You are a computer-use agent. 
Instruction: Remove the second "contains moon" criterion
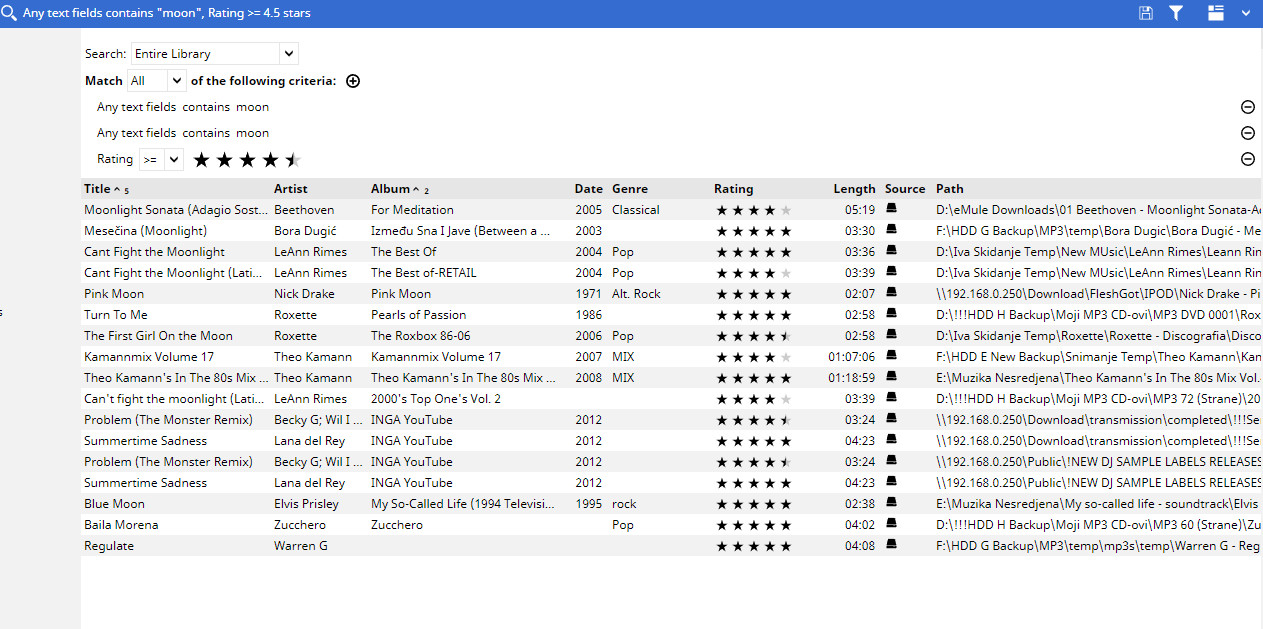pos(1248,133)
